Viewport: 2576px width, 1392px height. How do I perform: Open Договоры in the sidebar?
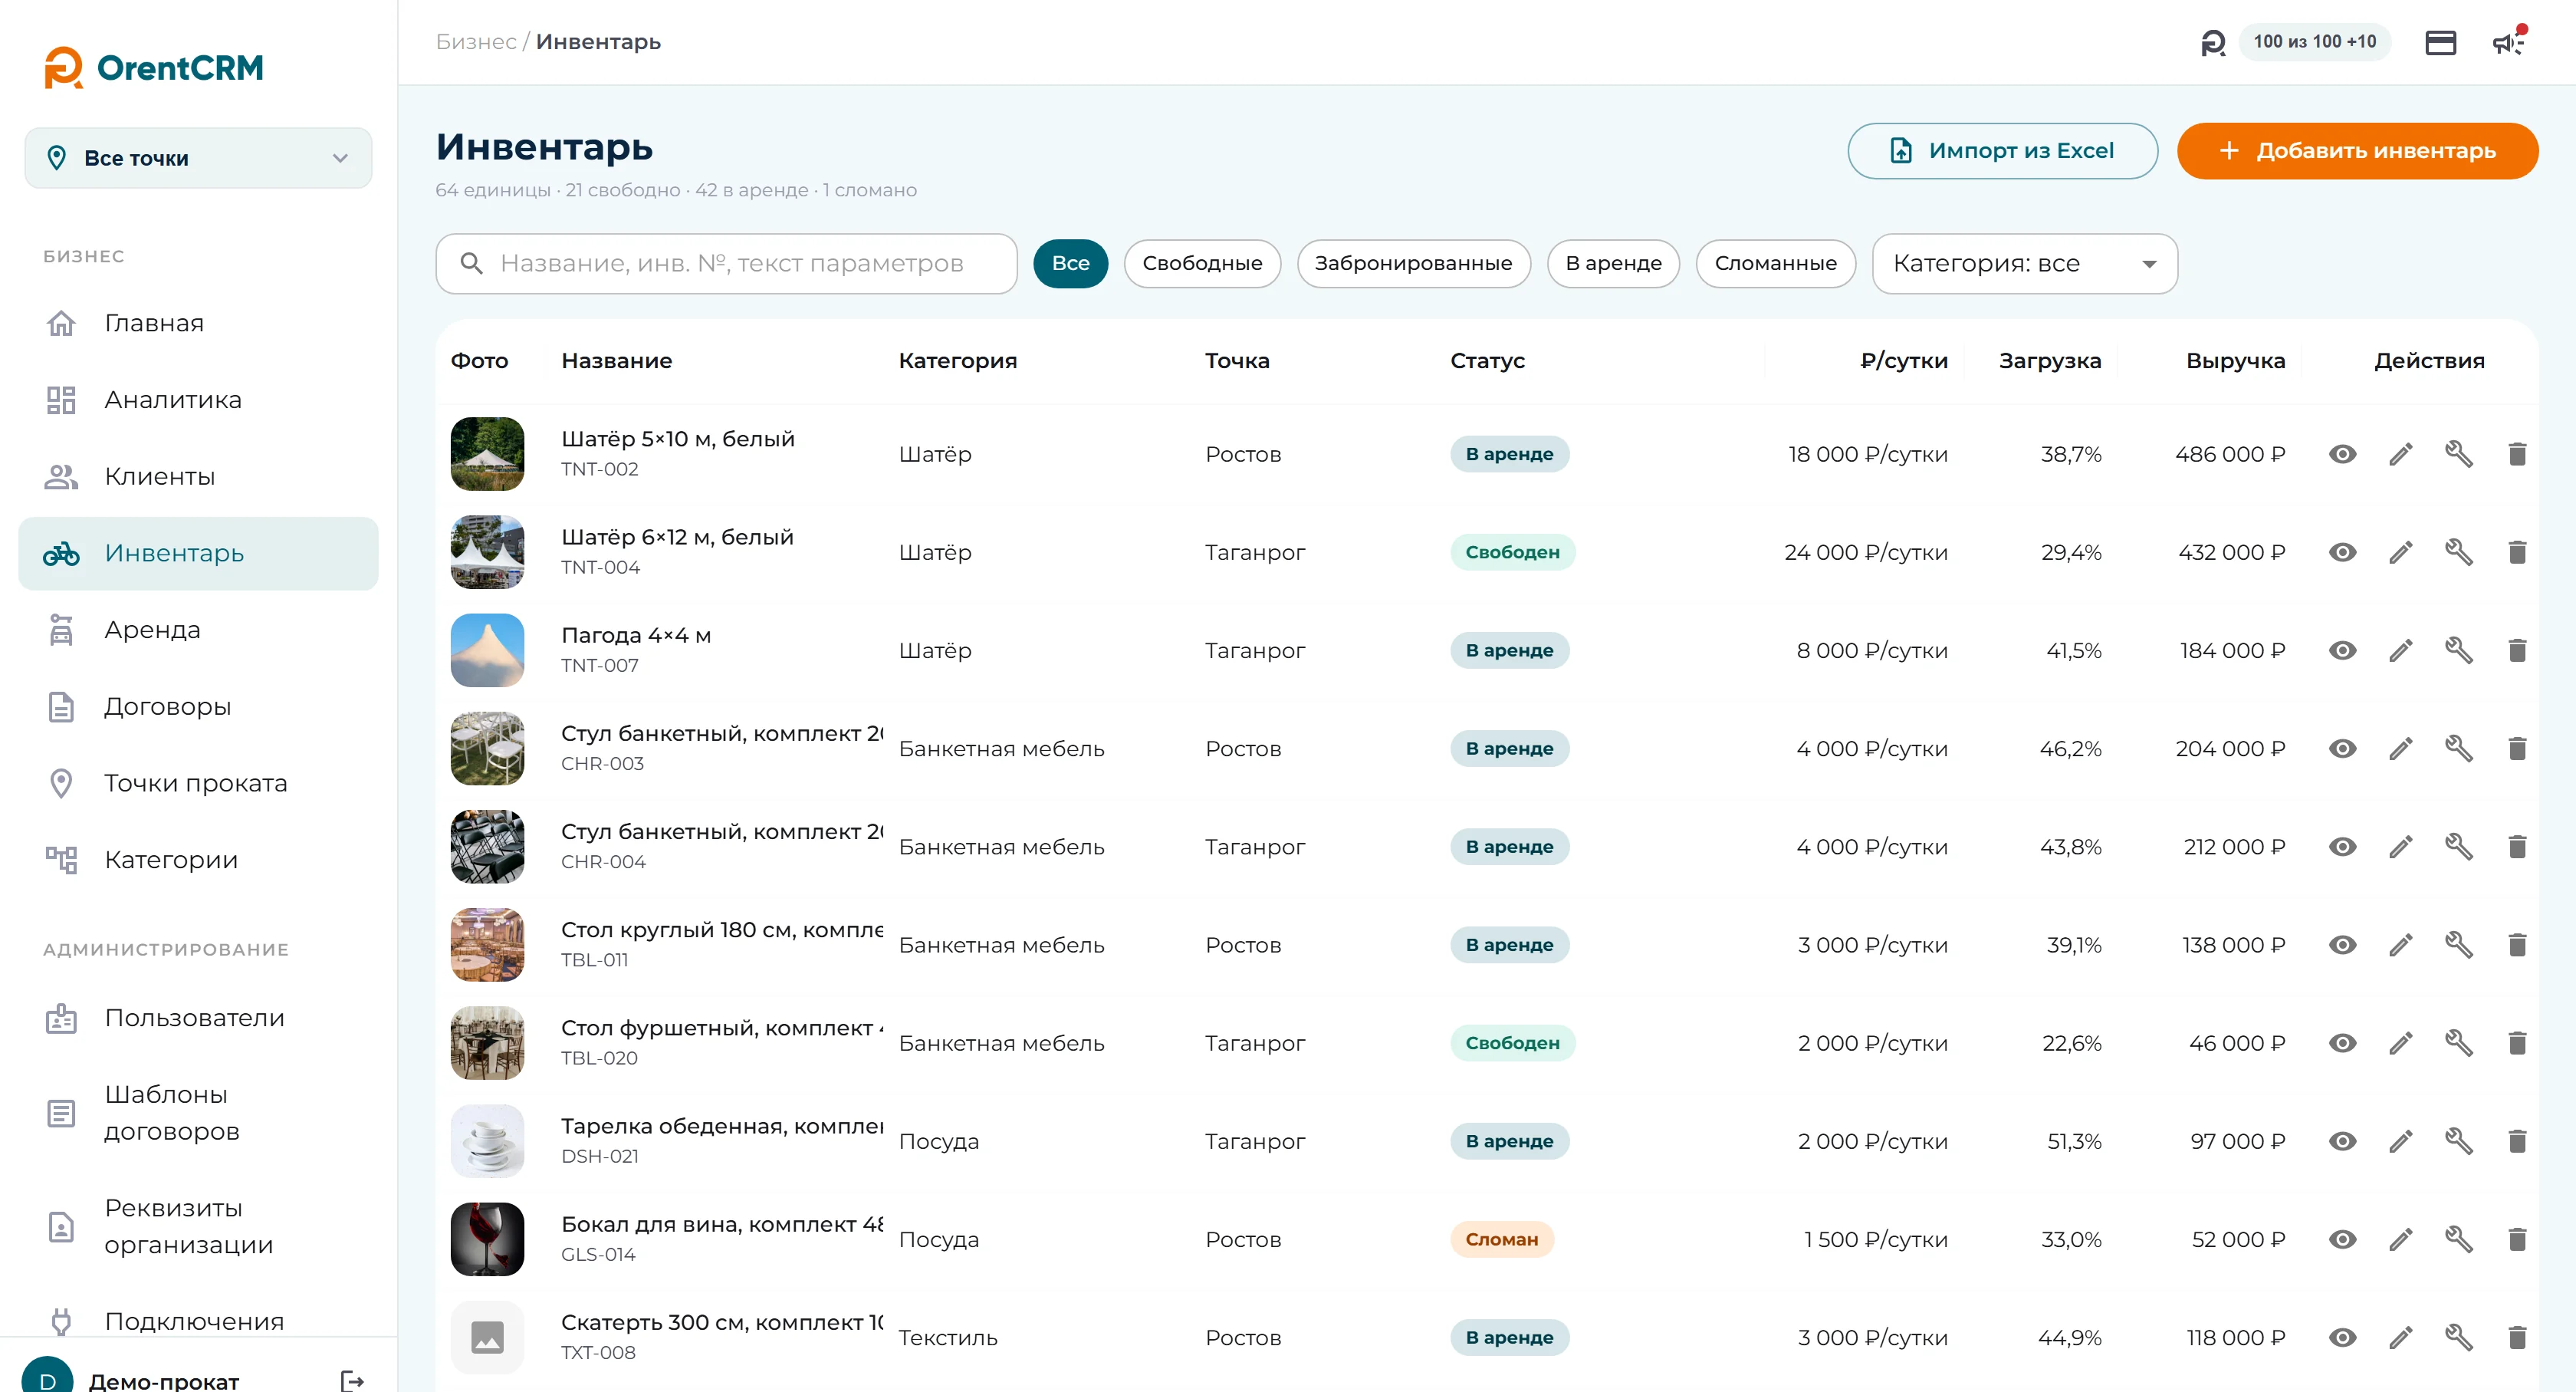(x=198, y=707)
